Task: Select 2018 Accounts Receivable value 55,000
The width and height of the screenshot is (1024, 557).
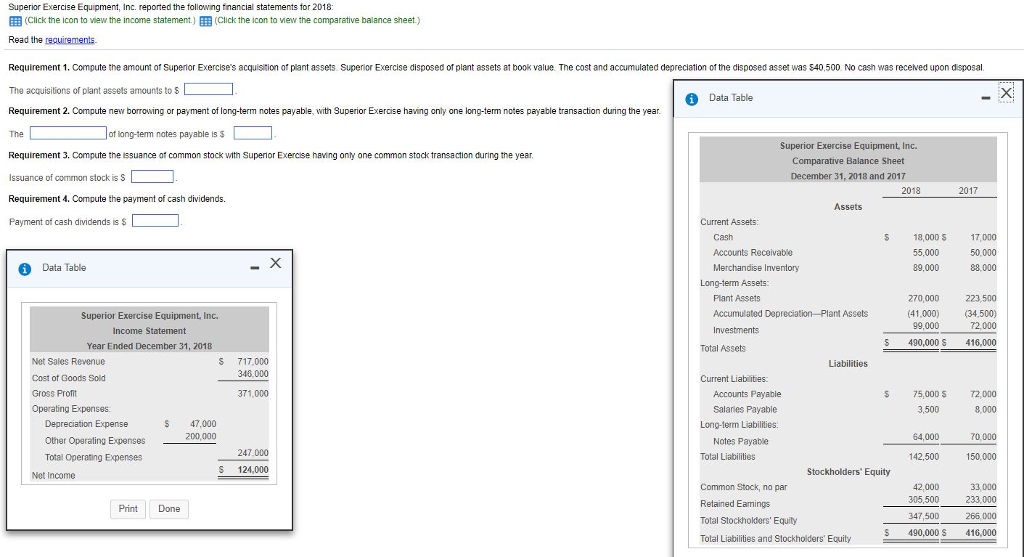Action: 926,253
